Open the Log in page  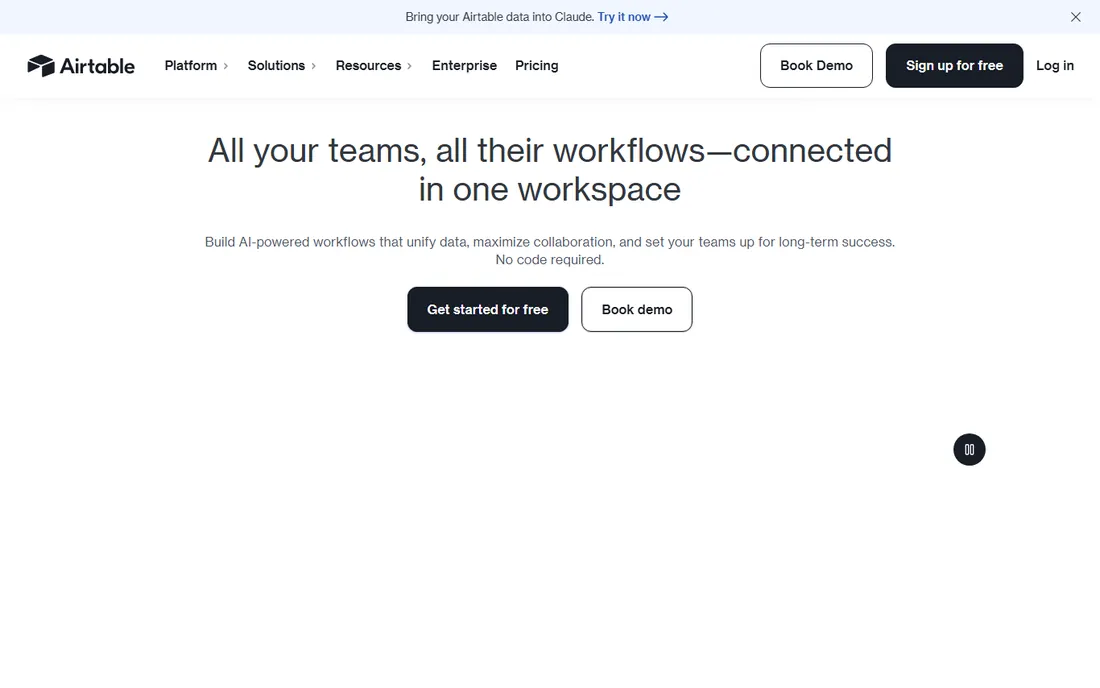coord(1054,65)
